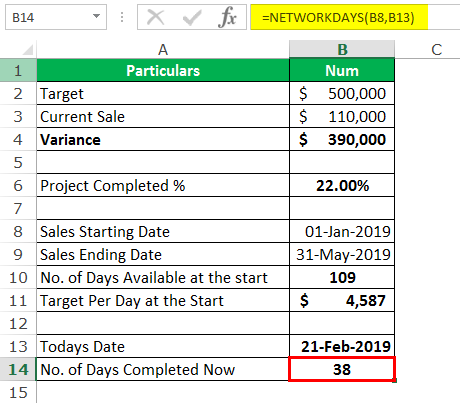Select row 13 header

(18, 346)
